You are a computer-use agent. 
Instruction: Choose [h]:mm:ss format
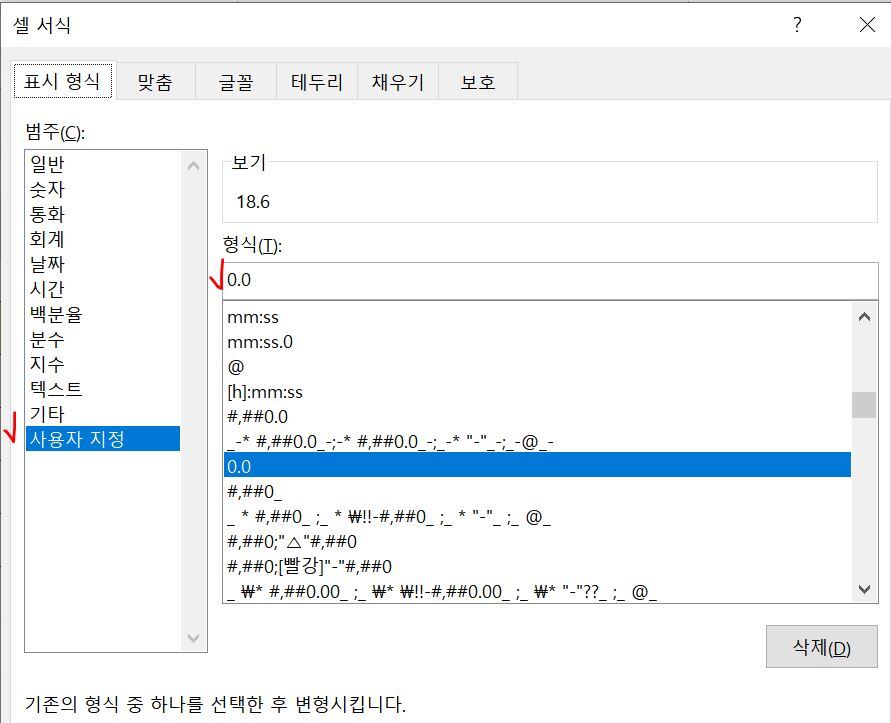pyautogui.click(x=537, y=392)
